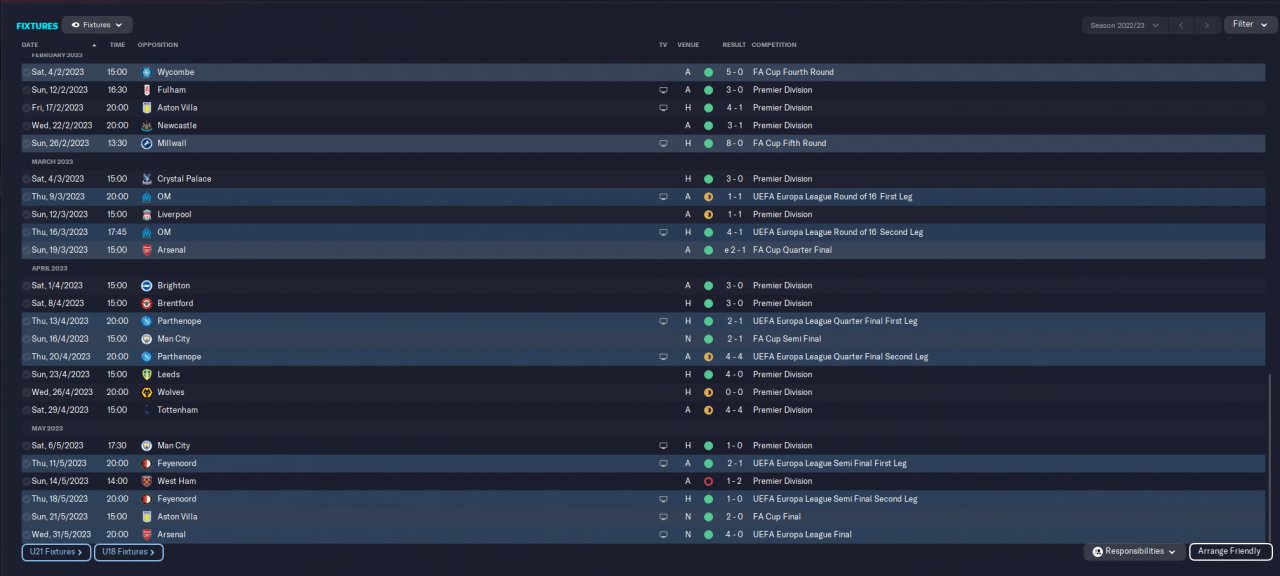Toggle the row marker for Sat, 4/3/2023
Screen dimensions: 1280x576
pos(26,179)
